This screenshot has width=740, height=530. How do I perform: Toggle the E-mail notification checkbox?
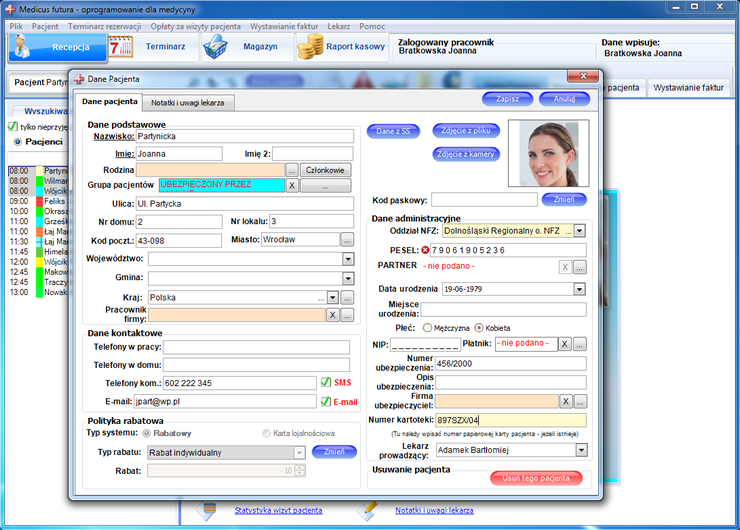coord(326,402)
